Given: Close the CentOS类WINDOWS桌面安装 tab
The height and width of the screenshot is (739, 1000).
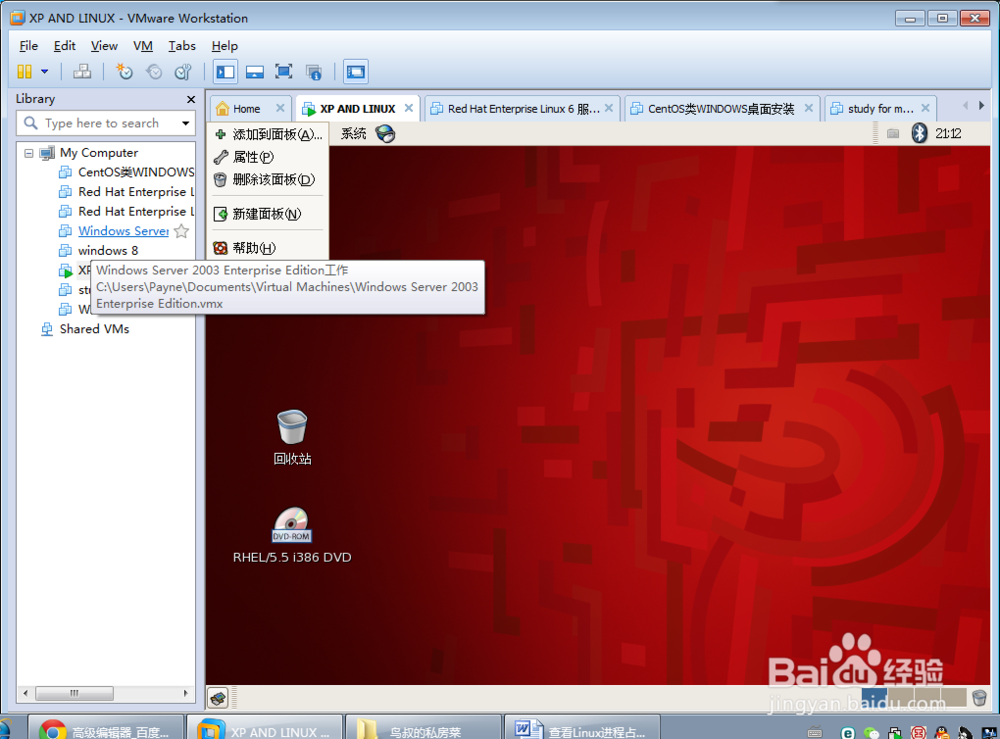Looking at the screenshot, I should 809,108.
